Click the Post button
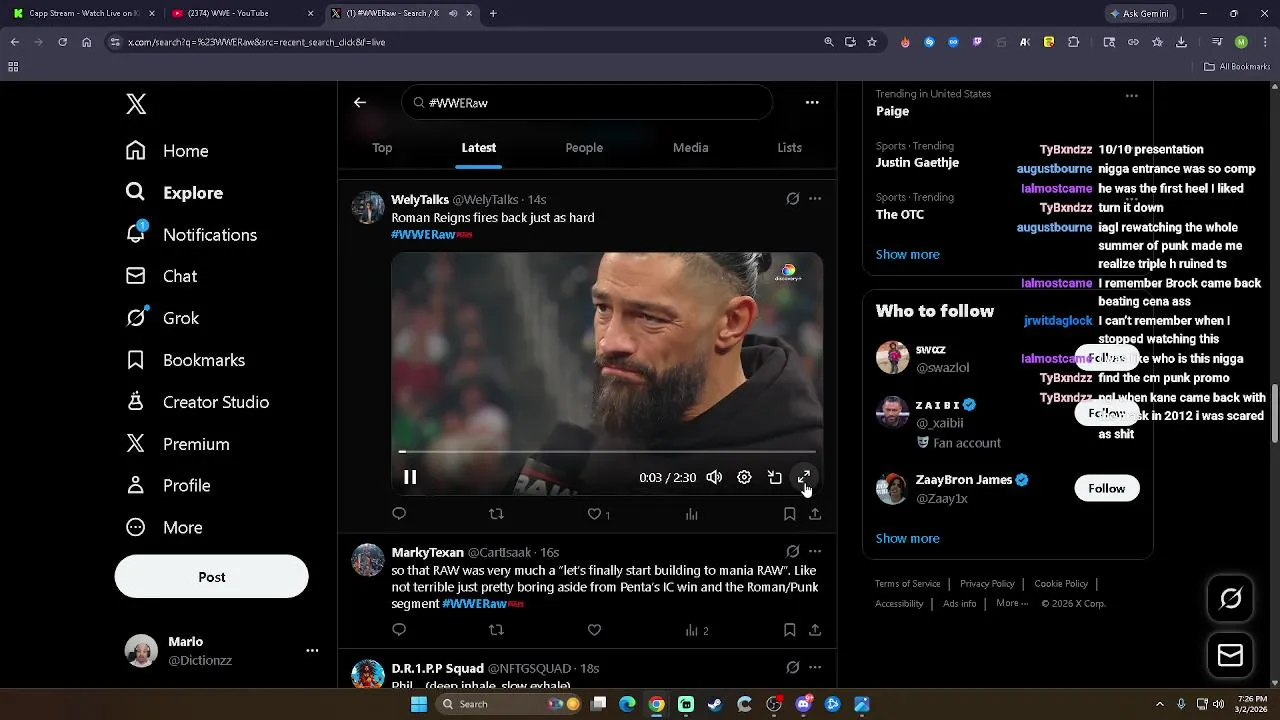The width and height of the screenshot is (1280, 720). point(211,577)
